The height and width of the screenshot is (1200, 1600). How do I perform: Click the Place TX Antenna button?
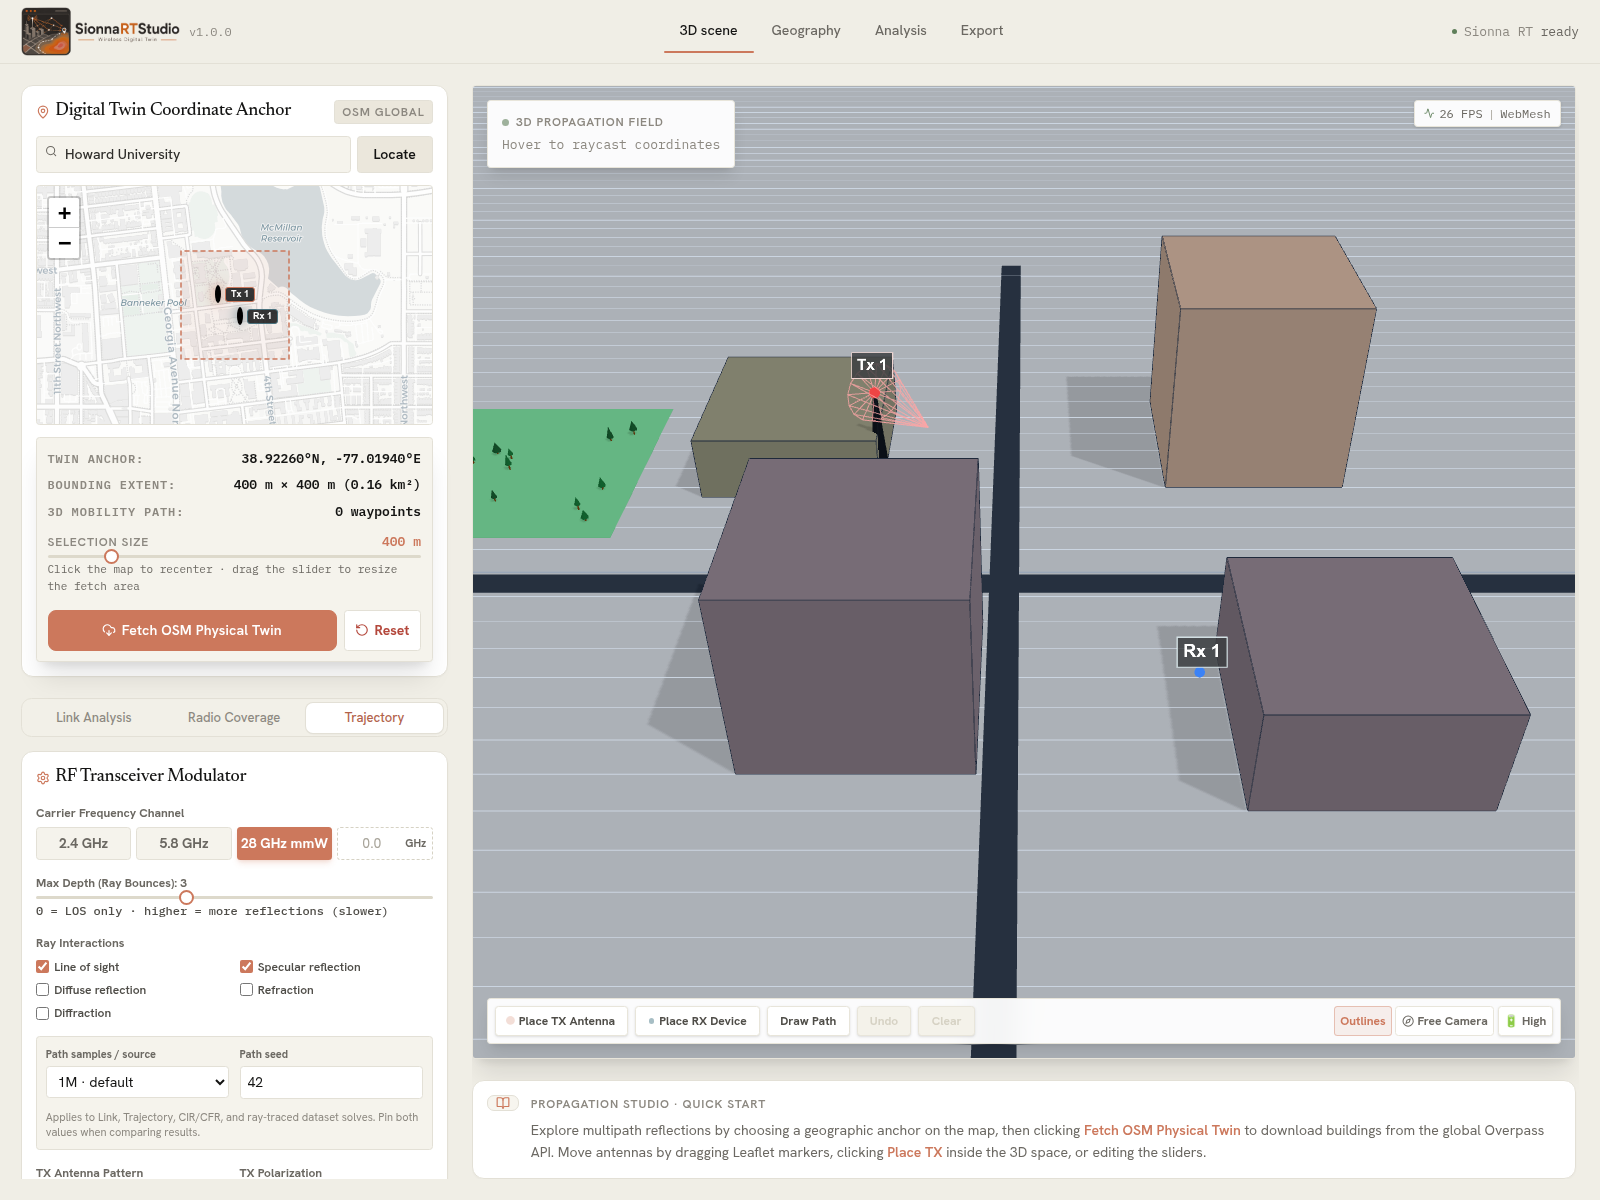pyautogui.click(x=561, y=1021)
